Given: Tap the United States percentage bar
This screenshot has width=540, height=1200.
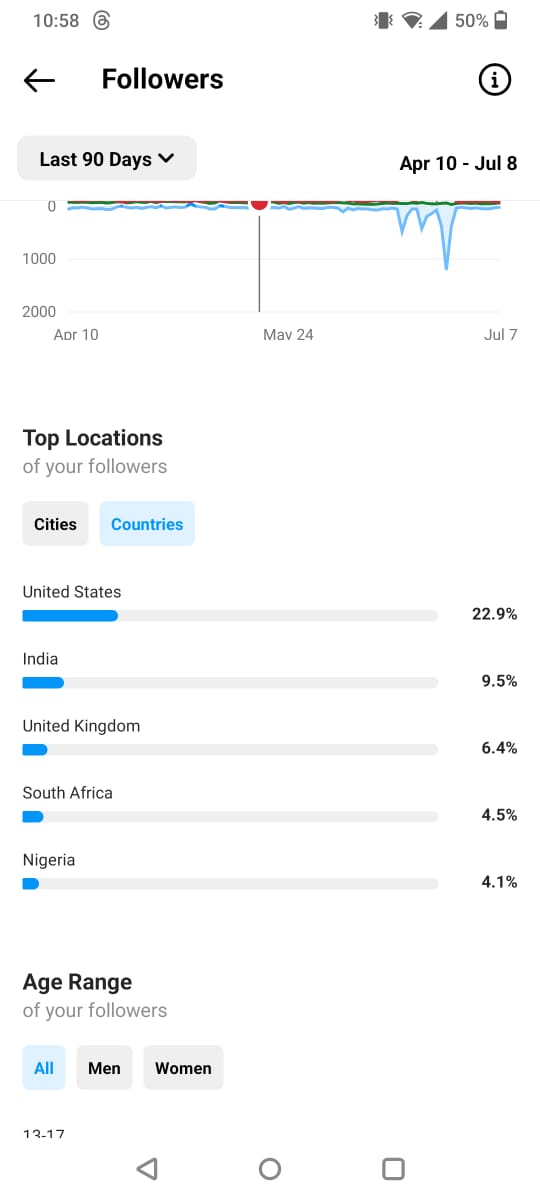Looking at the screenshot, I should (x=230, y=615).
